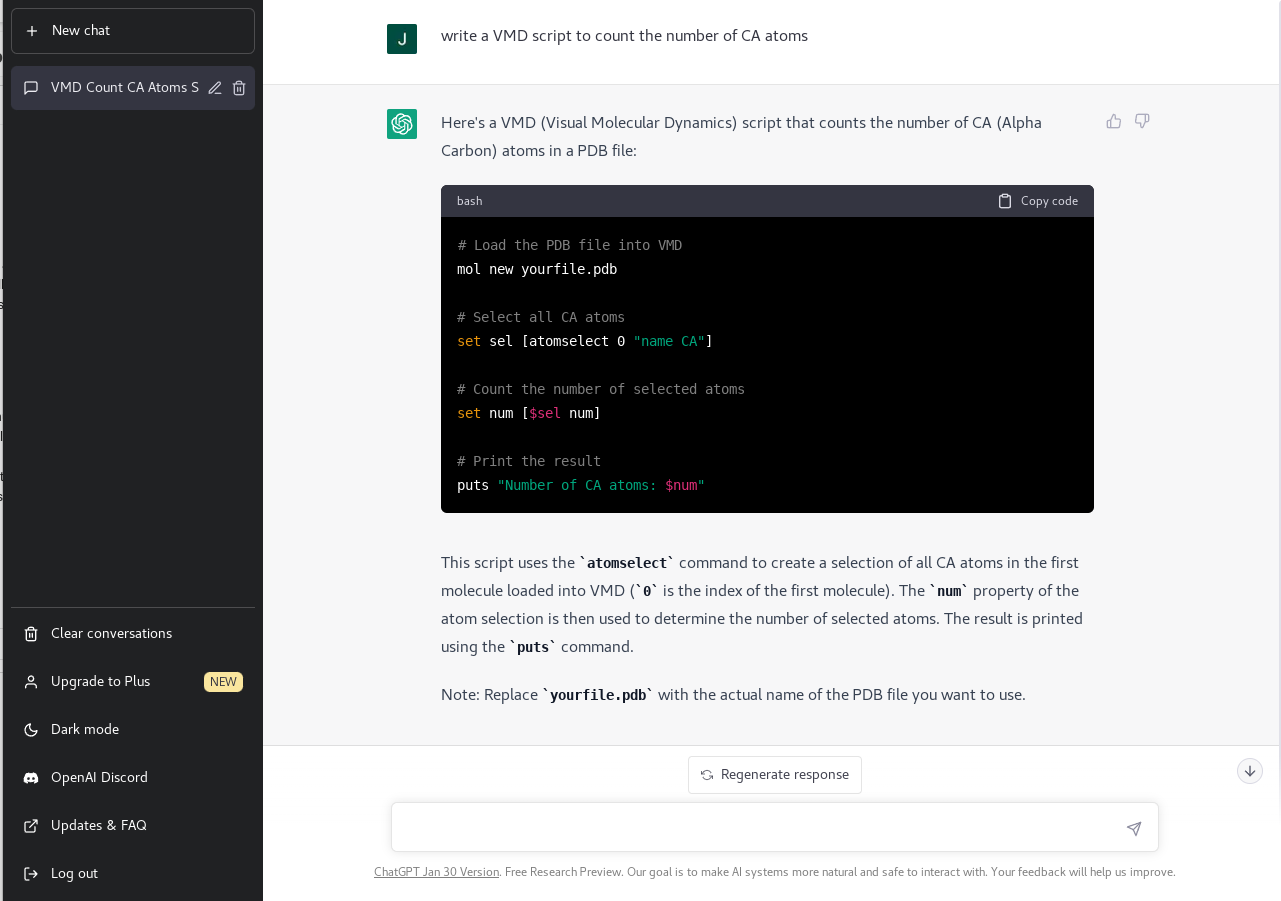
Task: Open VMD Count CA Atoms conversation
Action: (115, 88)
